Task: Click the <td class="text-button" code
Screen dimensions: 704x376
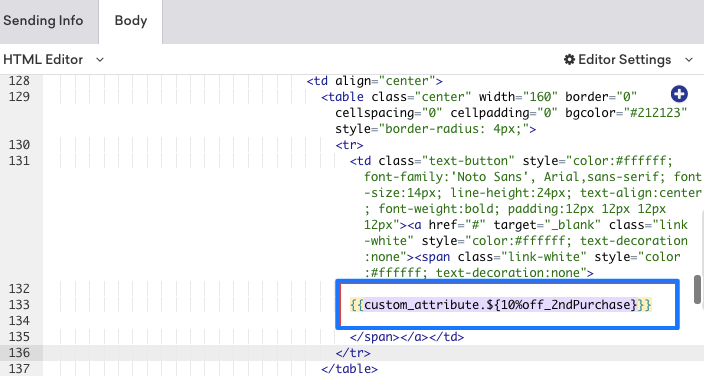Action: coord(432,161)
